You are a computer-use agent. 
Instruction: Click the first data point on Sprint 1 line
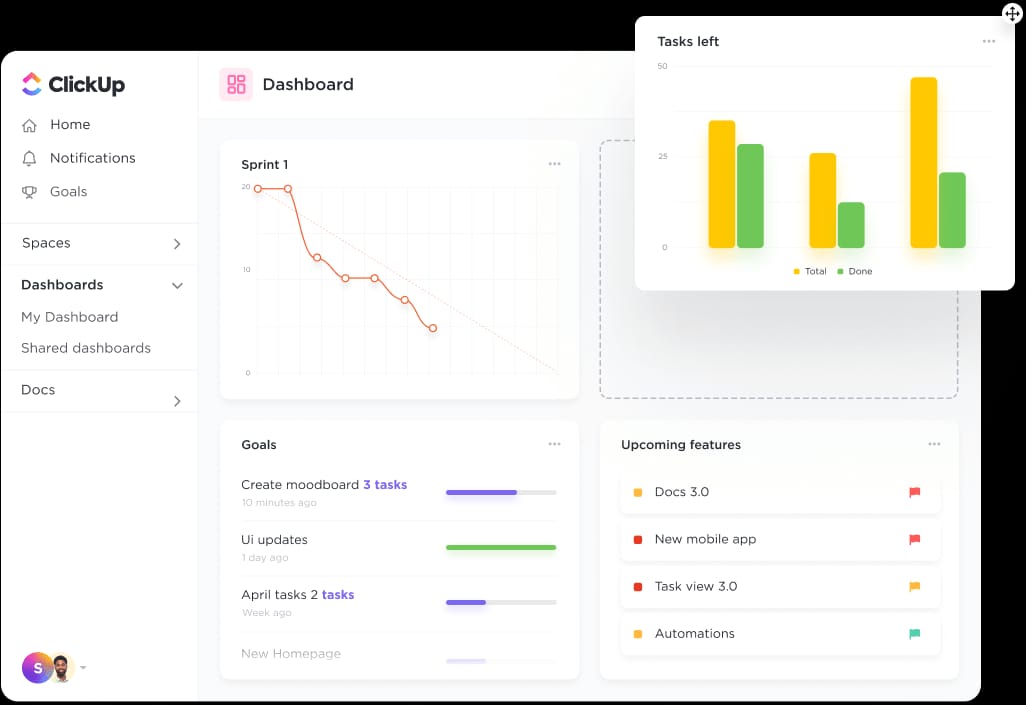258,189
